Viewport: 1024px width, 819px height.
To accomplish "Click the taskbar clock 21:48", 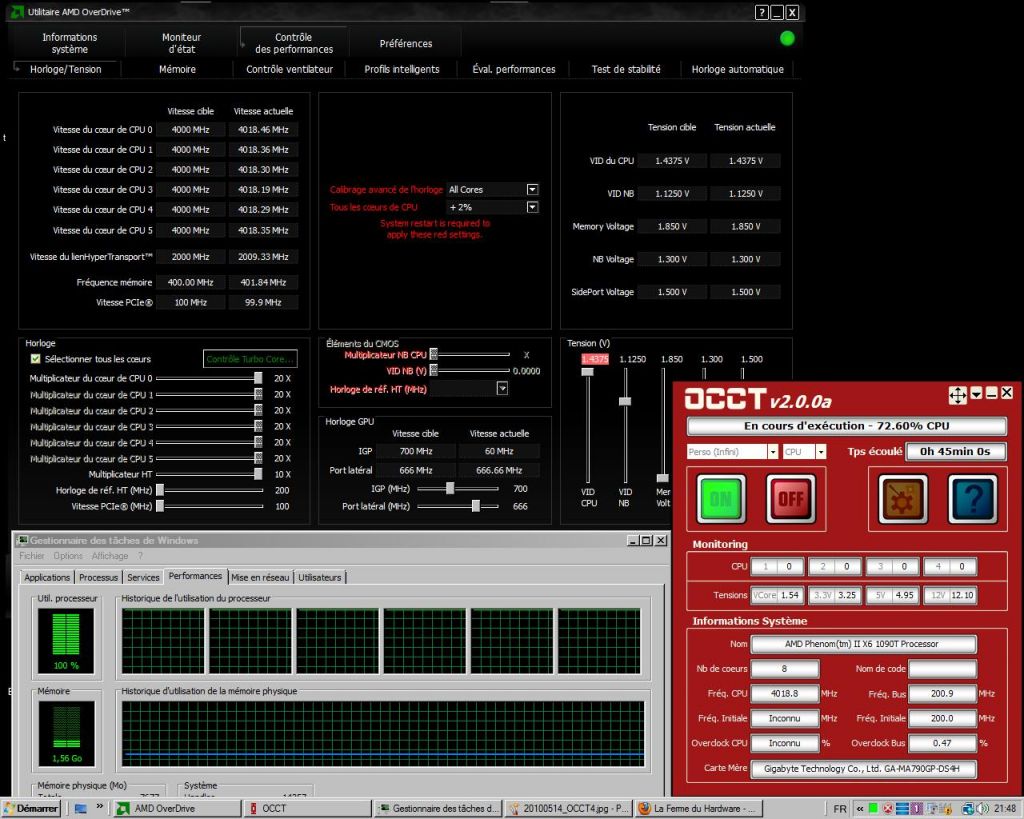I will pyautogui.click(x=1005, y=809).
